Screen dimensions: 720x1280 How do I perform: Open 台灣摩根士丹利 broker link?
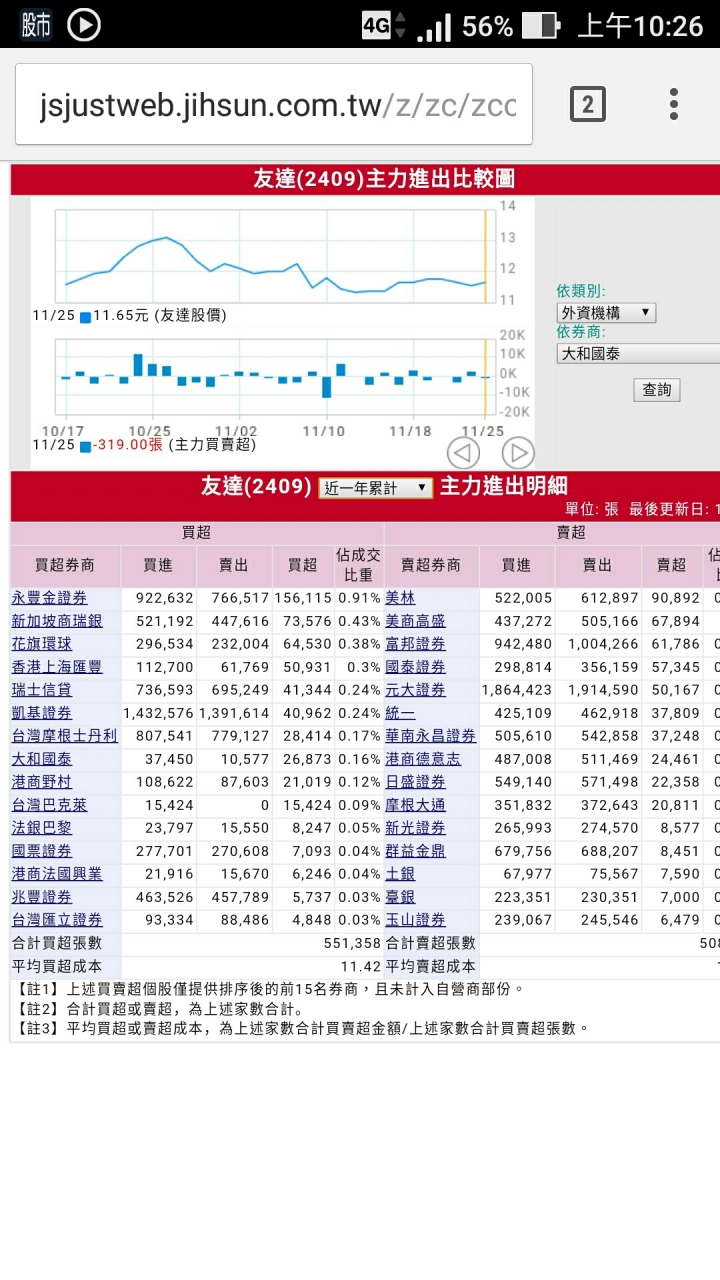pos(64,736)
